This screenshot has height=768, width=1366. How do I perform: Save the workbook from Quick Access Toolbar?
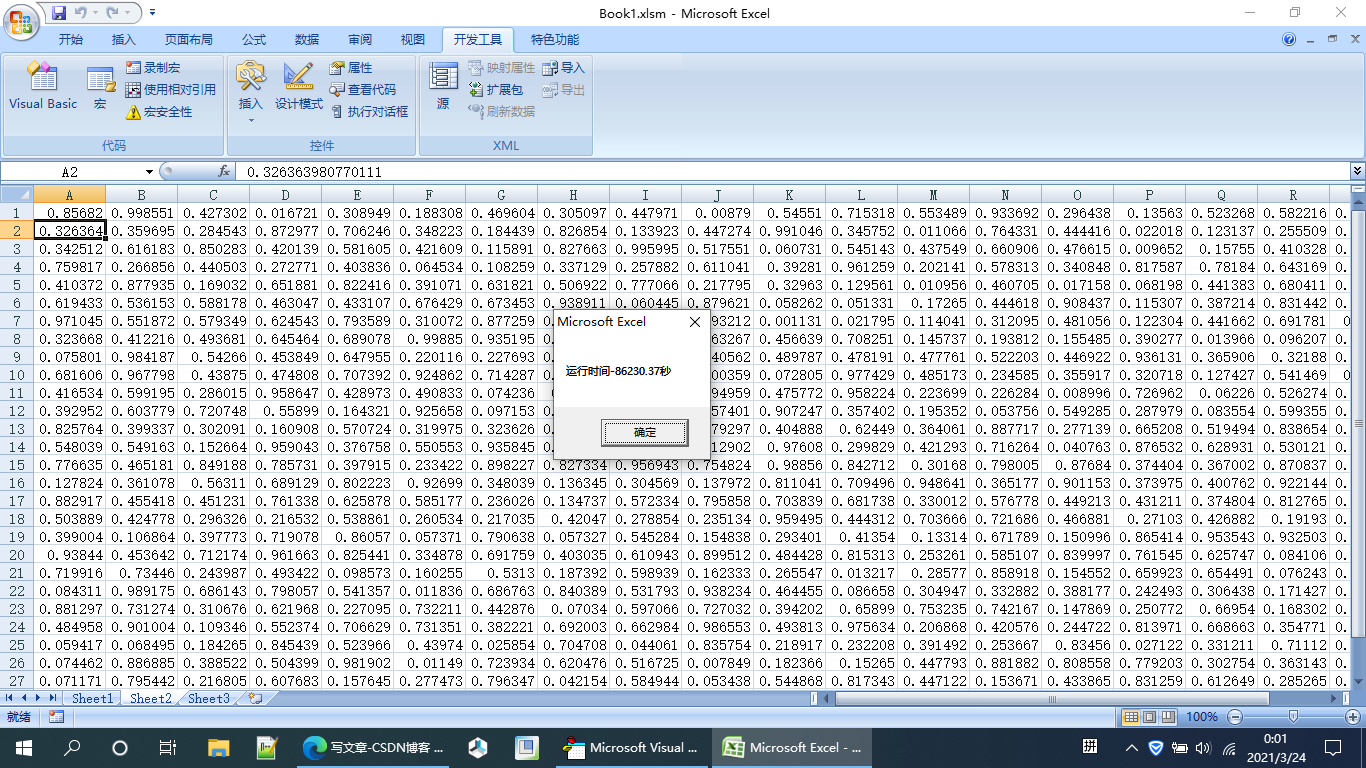59,13
